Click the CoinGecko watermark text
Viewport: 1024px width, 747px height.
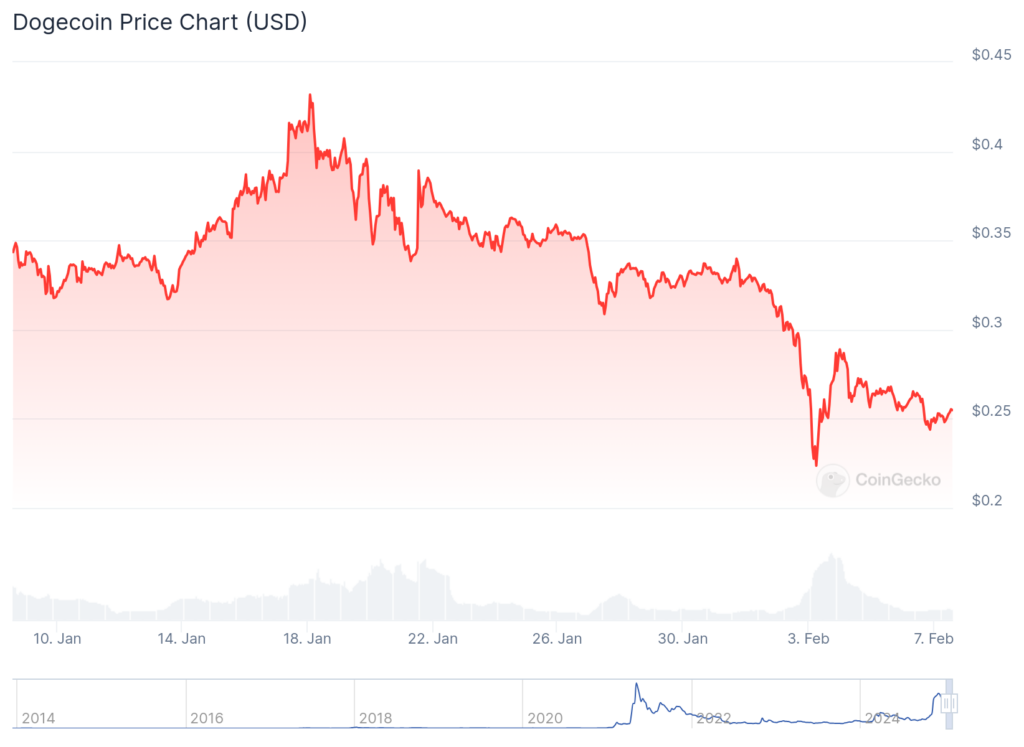coord(897,480)
